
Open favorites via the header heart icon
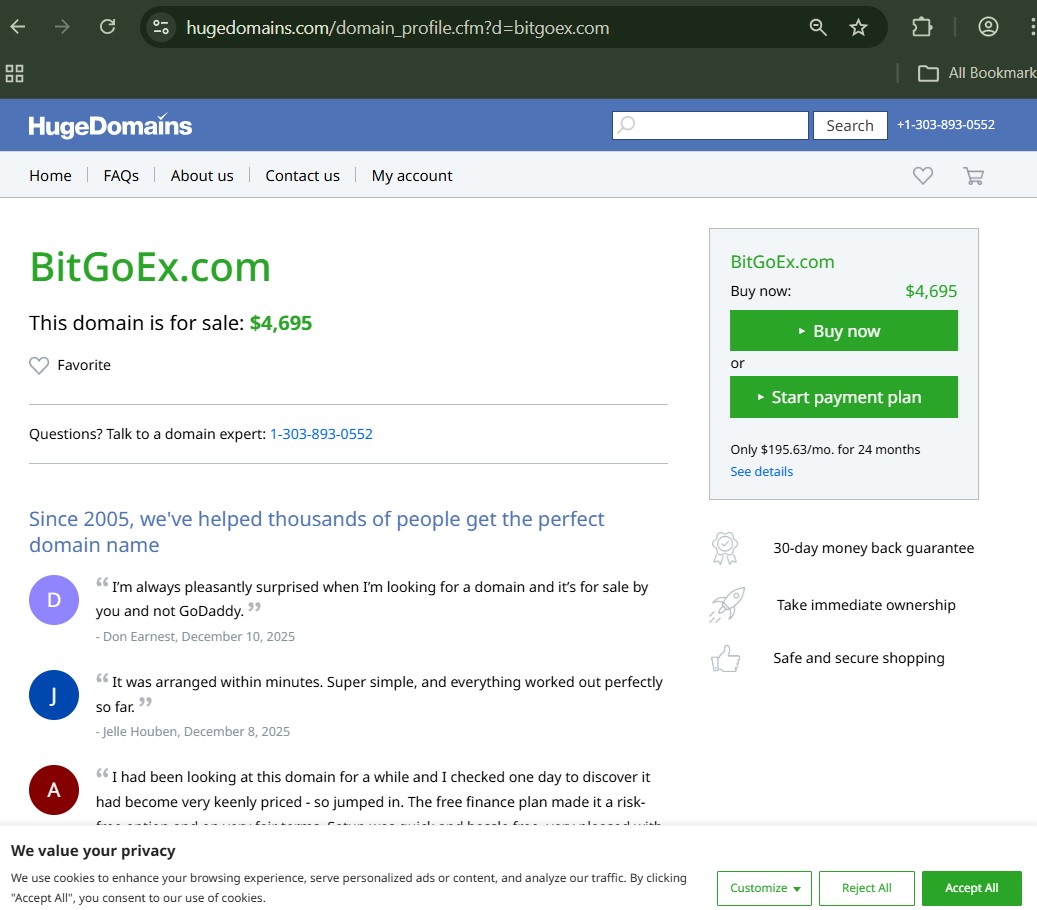pos(922,176)
